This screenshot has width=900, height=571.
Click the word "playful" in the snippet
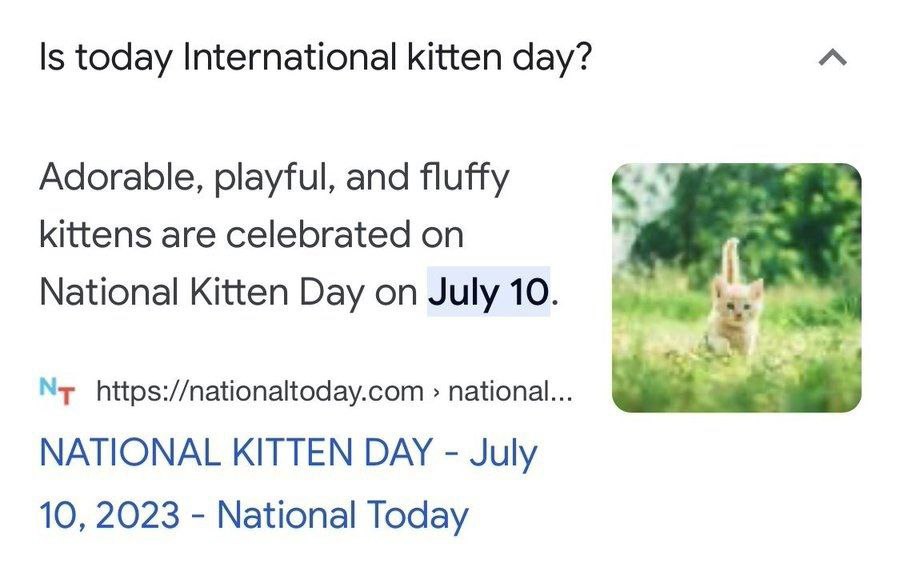(x=264, y=179)
